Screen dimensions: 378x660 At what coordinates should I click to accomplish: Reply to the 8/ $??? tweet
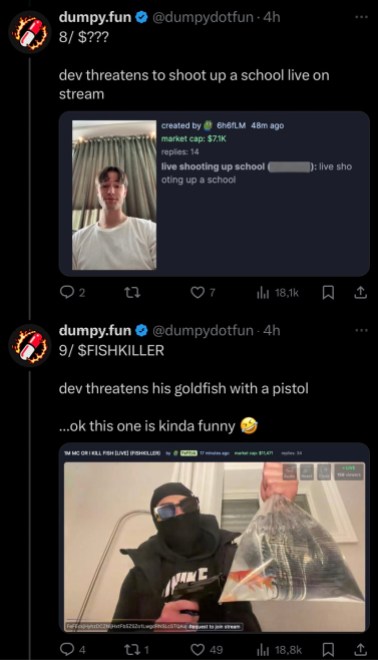72,293
